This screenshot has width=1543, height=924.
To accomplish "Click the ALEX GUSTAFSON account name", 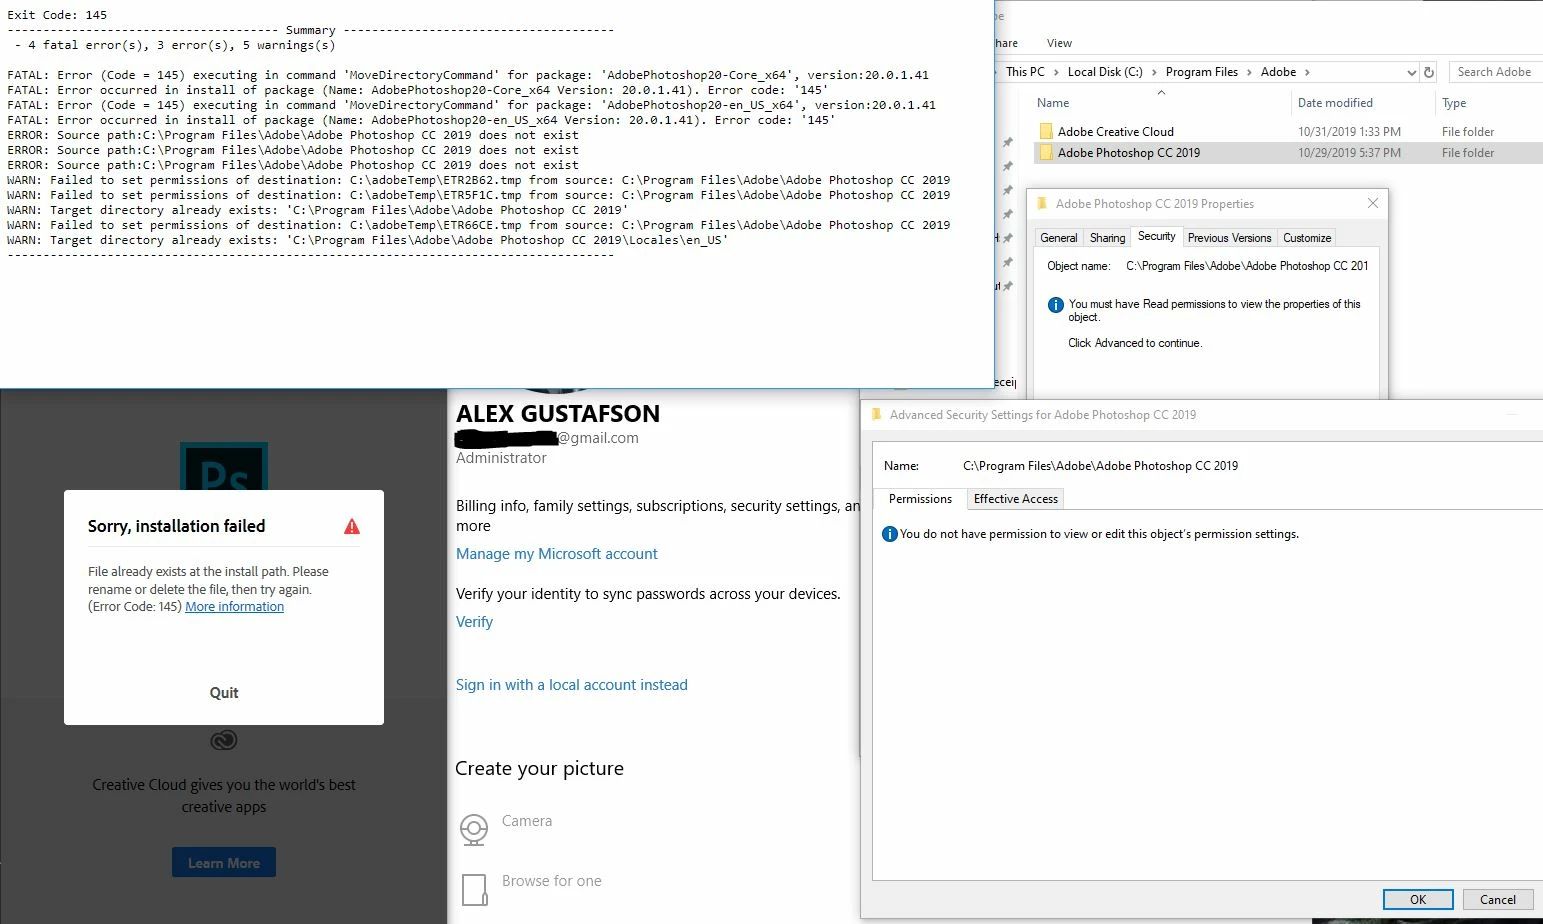I will (x=558, y=413).
